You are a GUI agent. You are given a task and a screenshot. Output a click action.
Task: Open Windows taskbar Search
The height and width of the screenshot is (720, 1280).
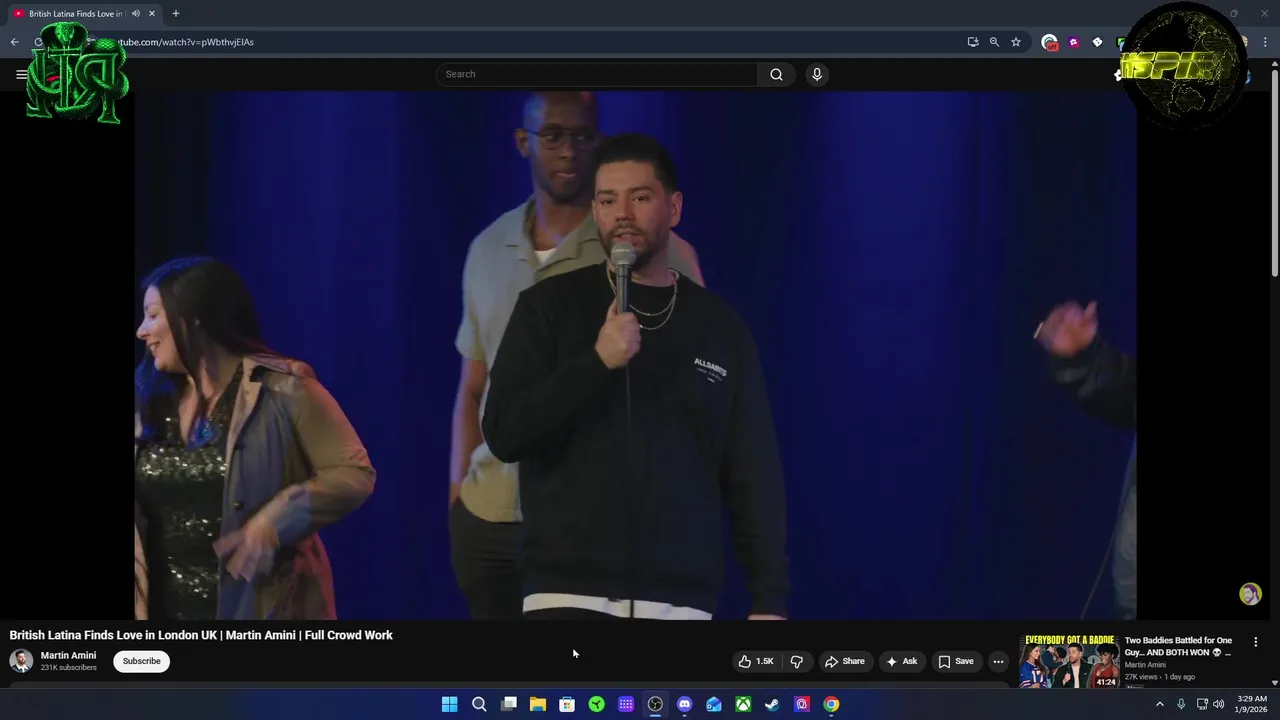click(x=479, y=704)
